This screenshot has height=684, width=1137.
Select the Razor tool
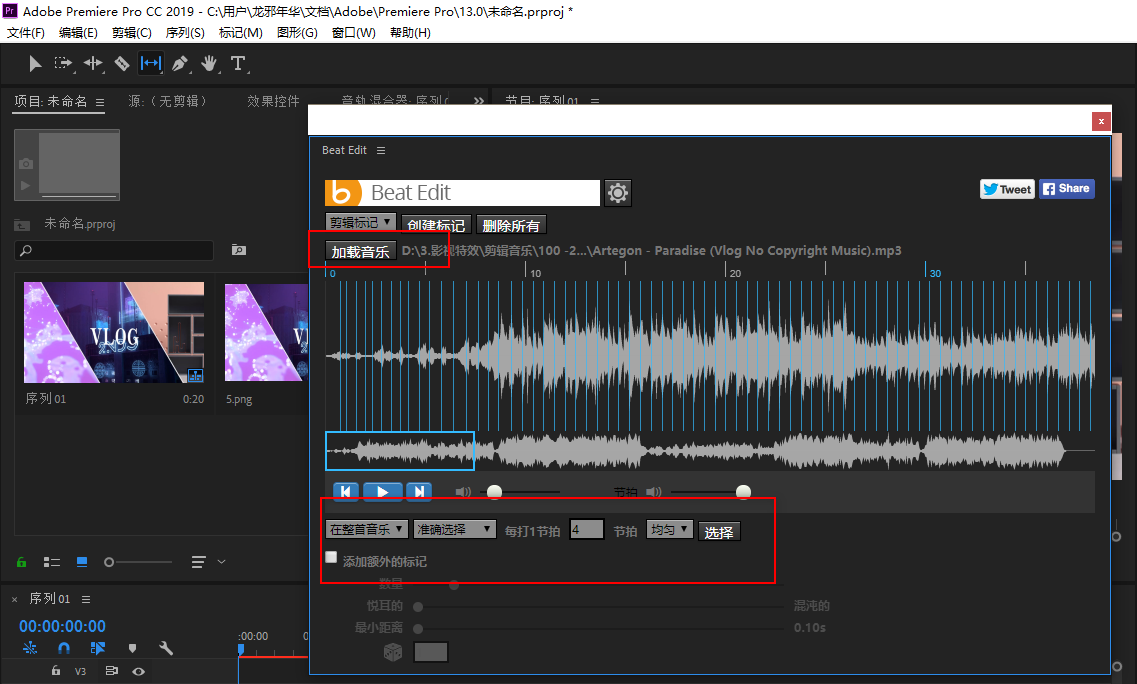click(x=122, y=64)
